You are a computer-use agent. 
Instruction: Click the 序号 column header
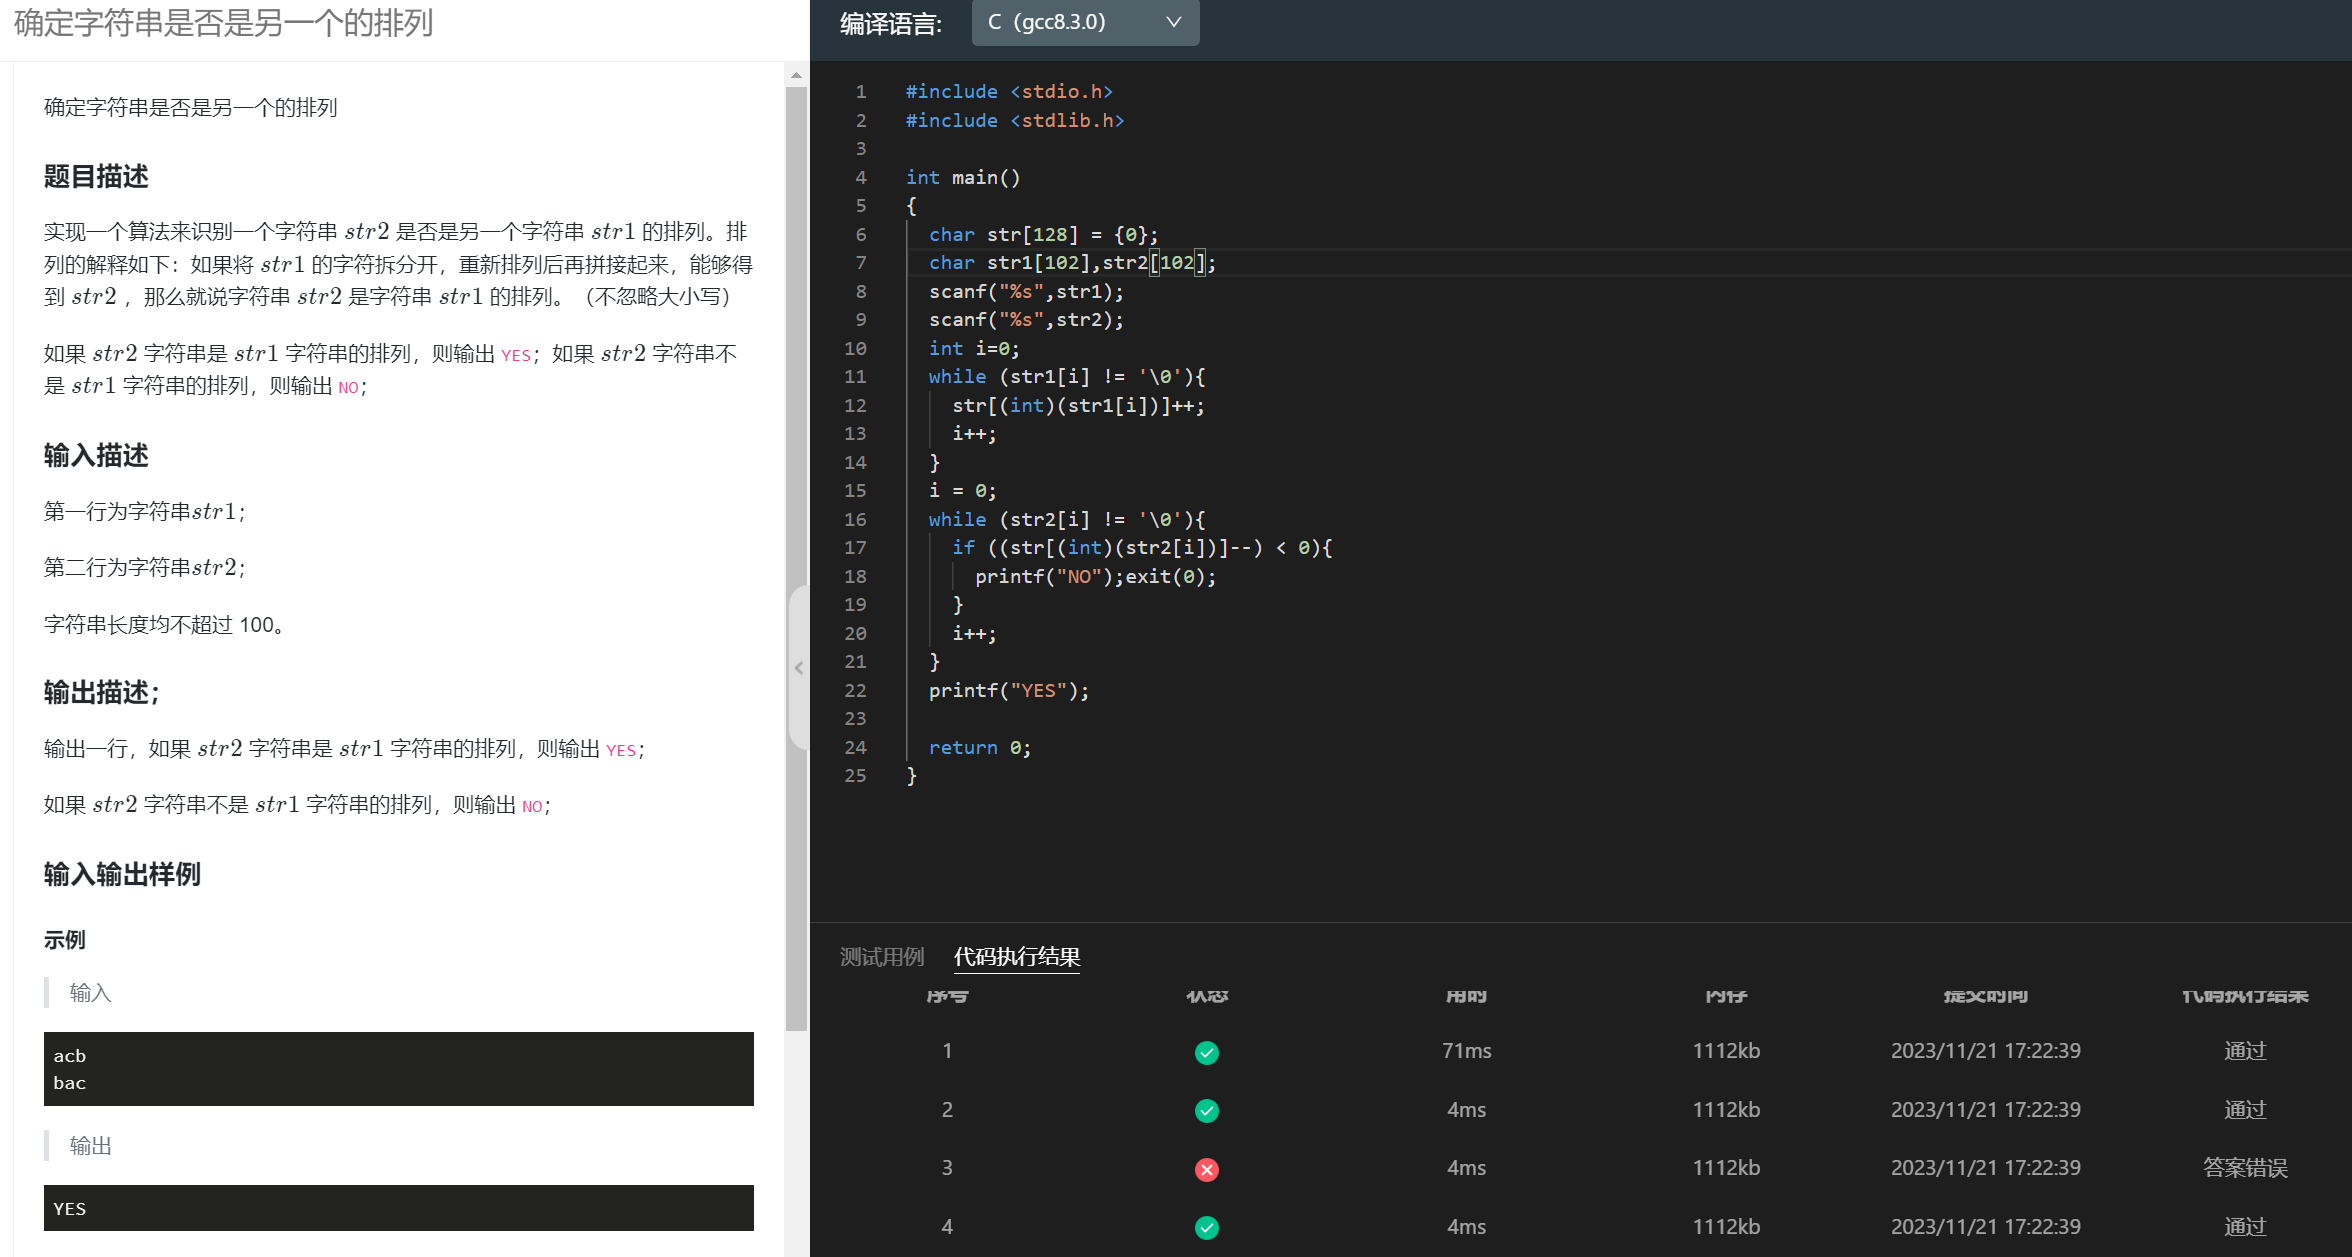(x=947, y=996)
